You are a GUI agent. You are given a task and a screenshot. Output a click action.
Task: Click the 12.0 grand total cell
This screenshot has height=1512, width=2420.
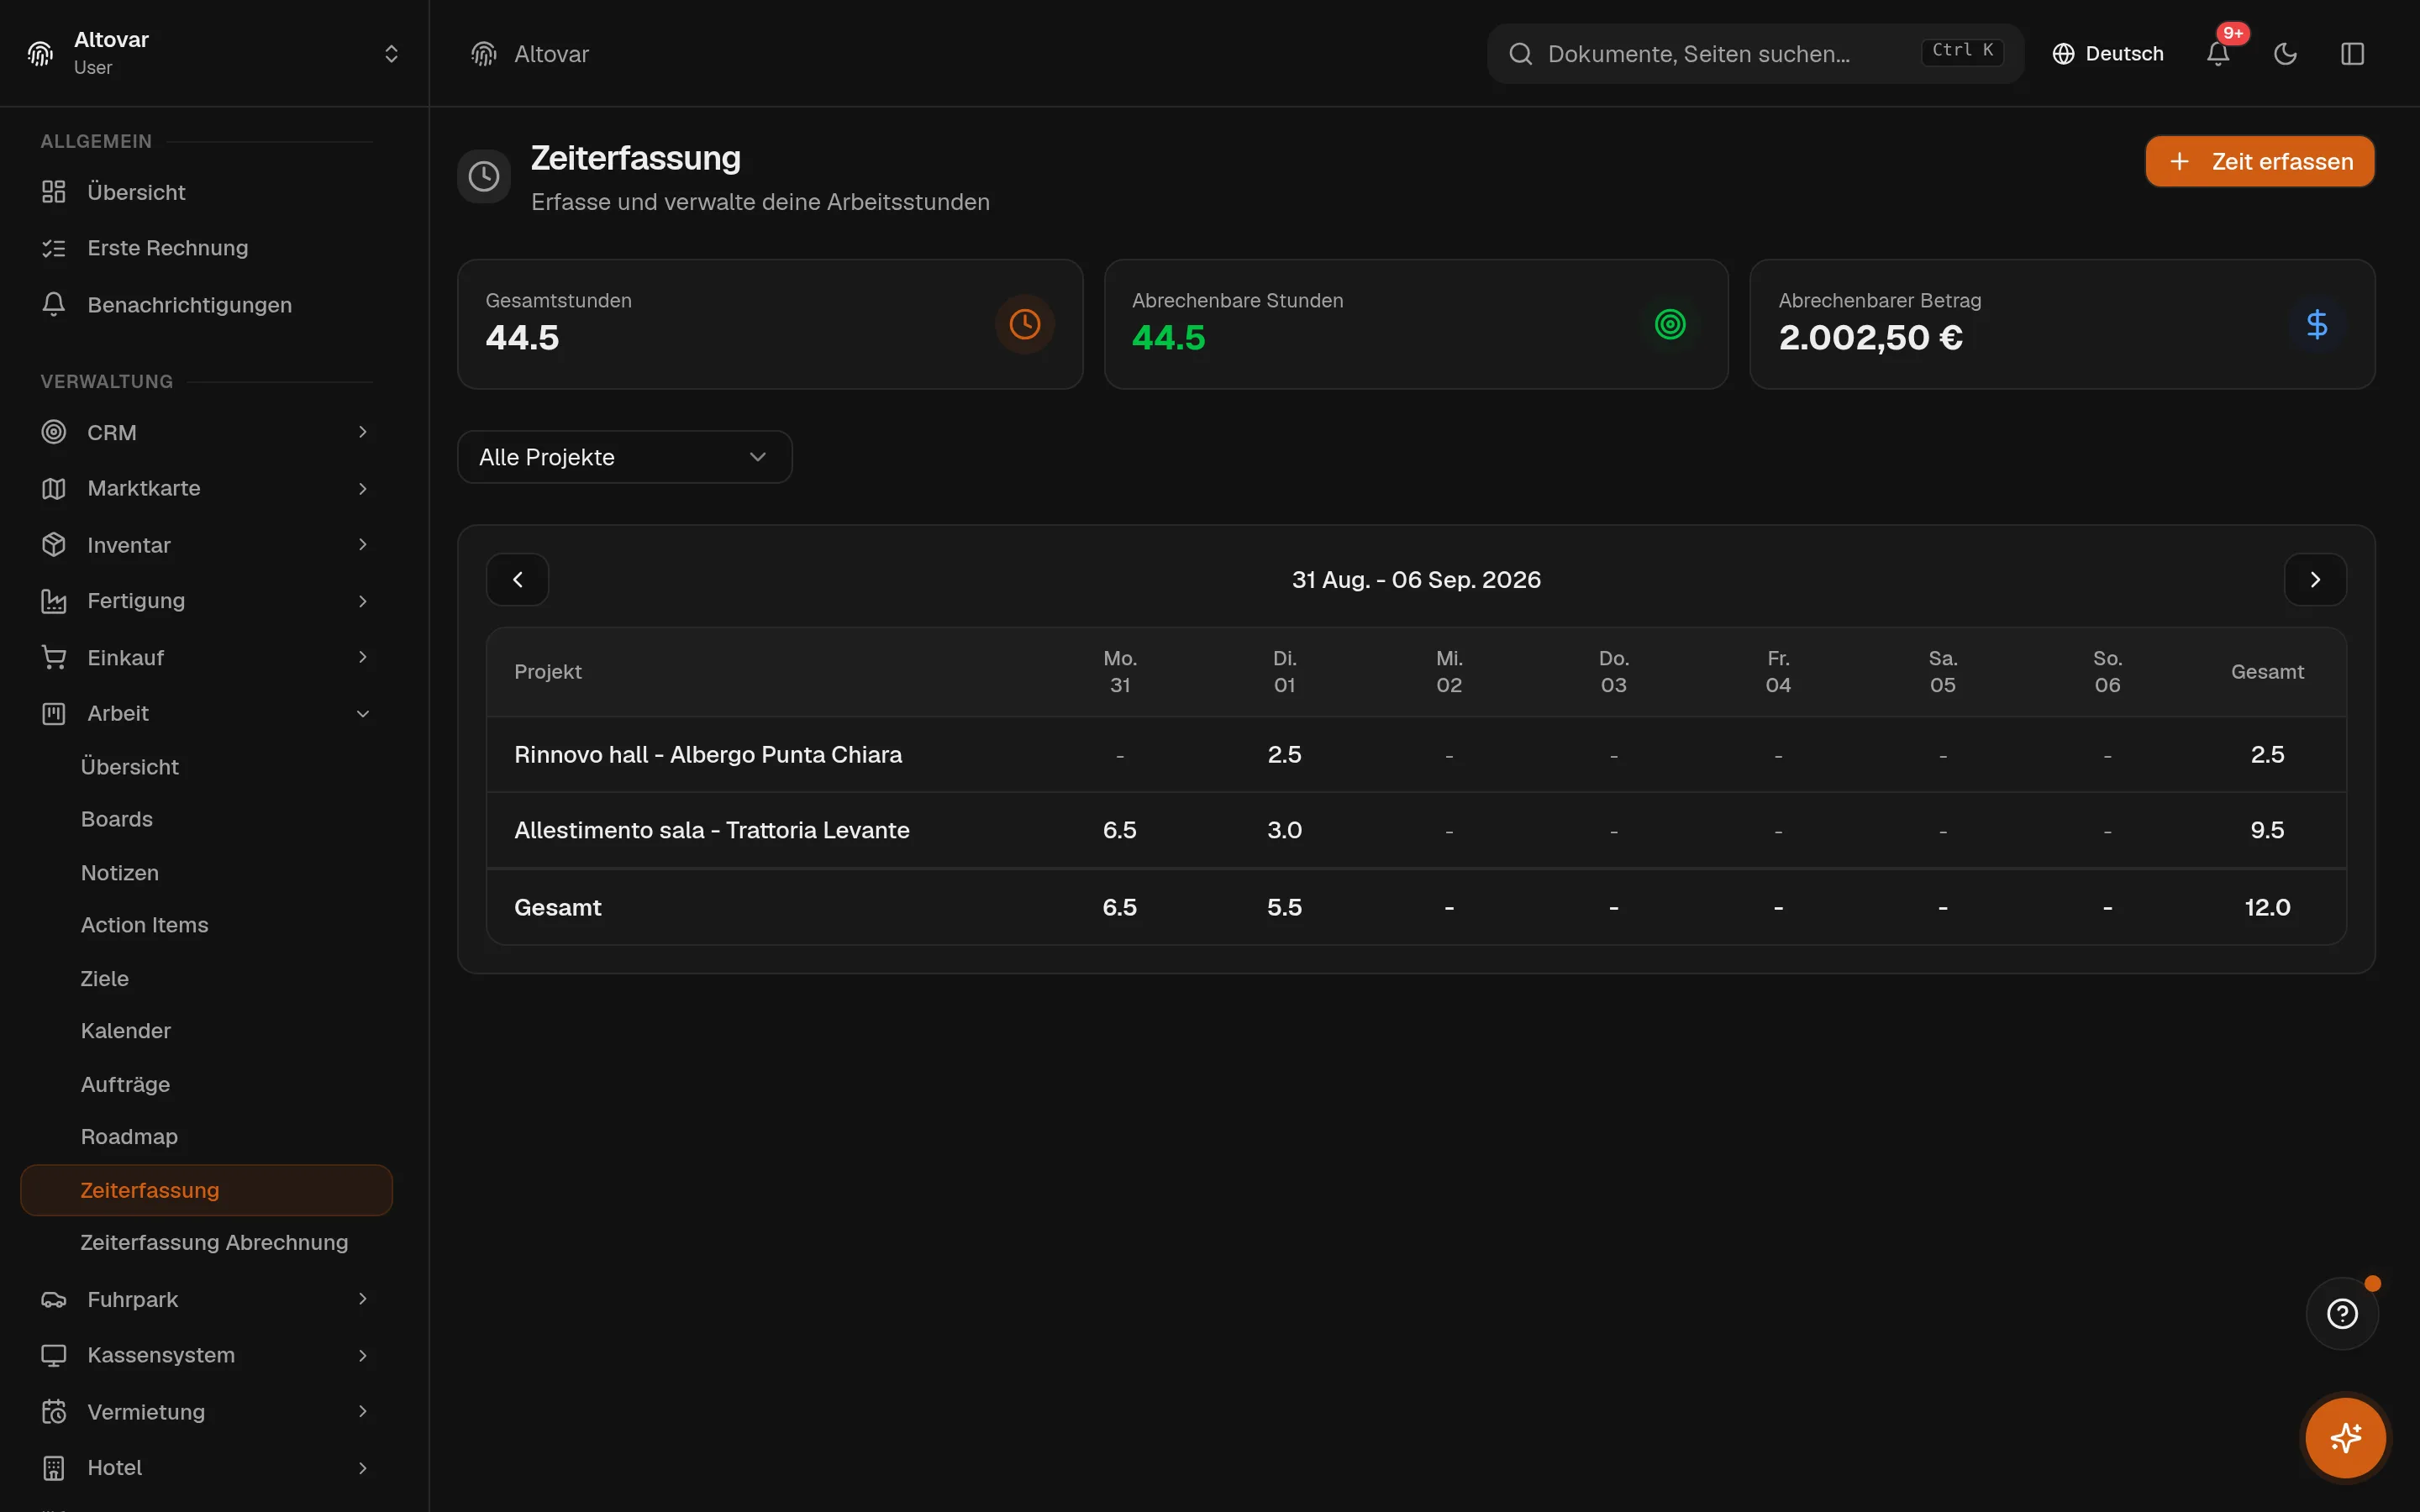pyautogui.click(x=2267, y=907)
